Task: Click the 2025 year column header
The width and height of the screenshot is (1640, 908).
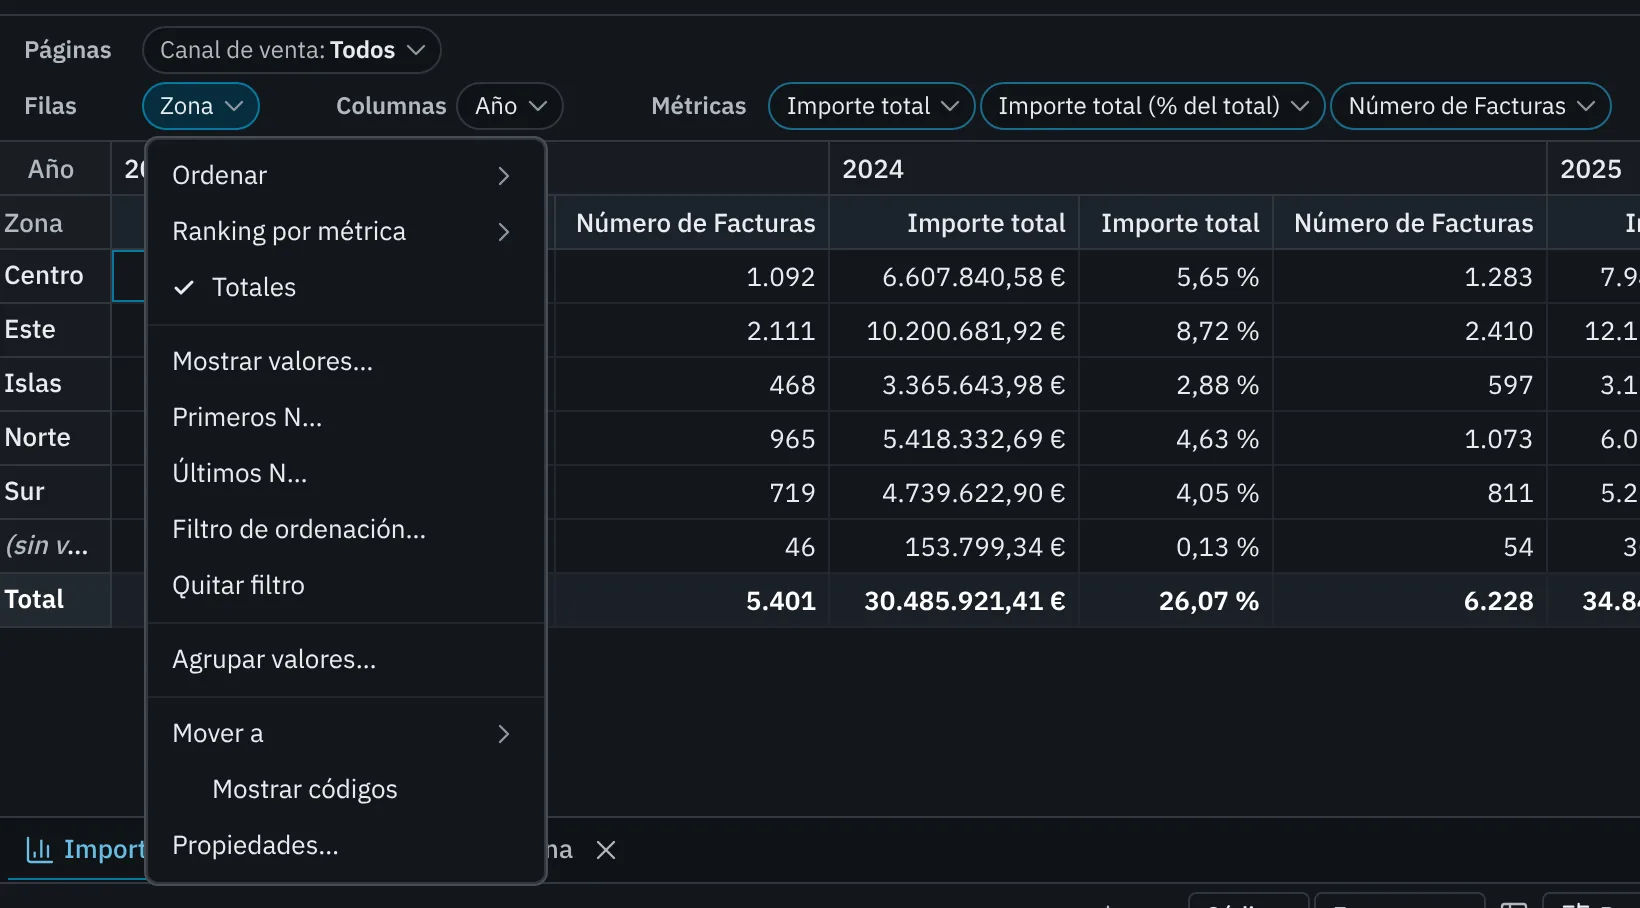Action: tap(1594, 169)
